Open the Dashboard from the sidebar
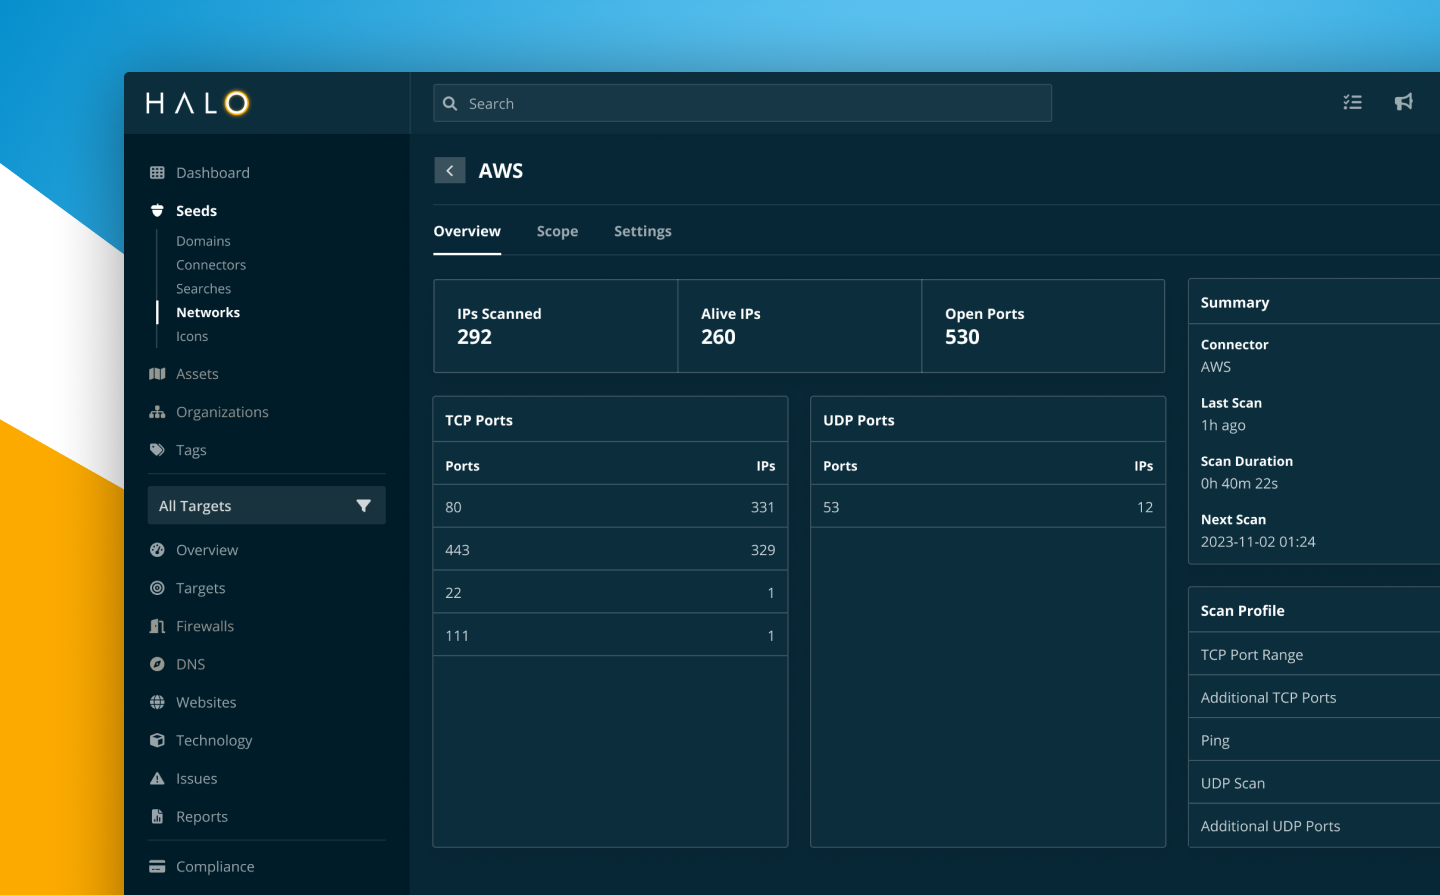 click(x=213, y=172)
